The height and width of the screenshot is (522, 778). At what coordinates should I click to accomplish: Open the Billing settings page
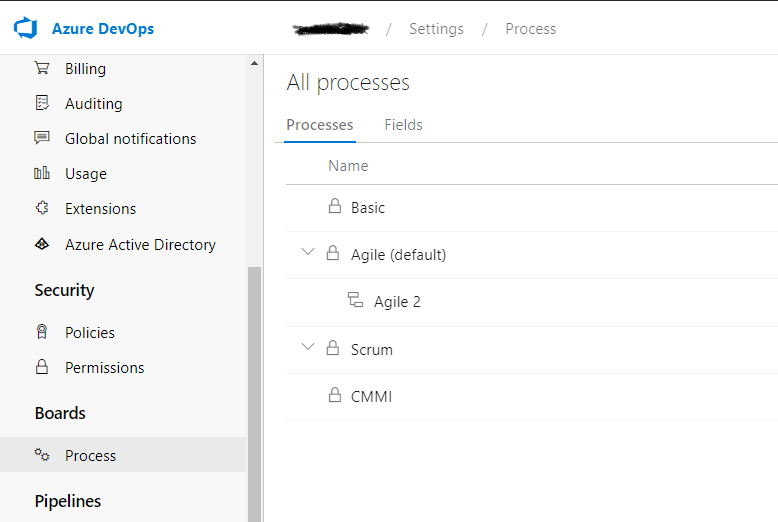tap(85, 68)
